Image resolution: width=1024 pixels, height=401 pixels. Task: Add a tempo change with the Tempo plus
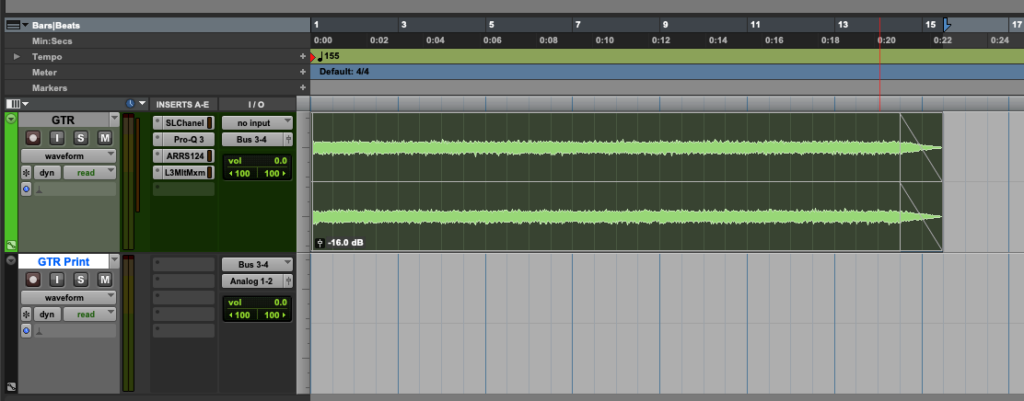coord(302,57)
